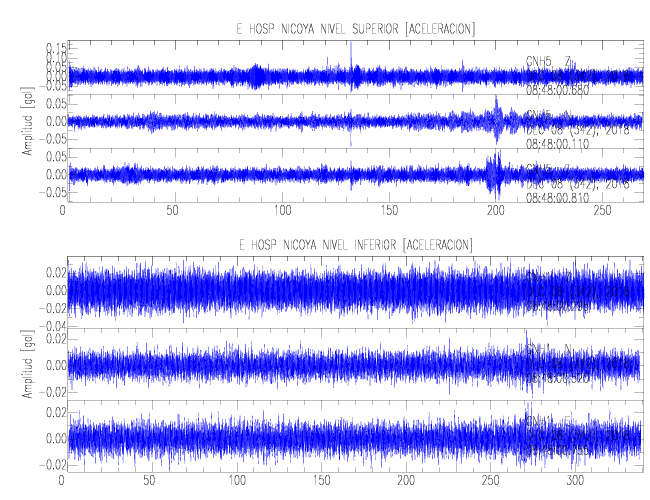The image size is (650, 500).
Task: Click the timestamp '08:48:00.110'
Action: coord(557,144)
